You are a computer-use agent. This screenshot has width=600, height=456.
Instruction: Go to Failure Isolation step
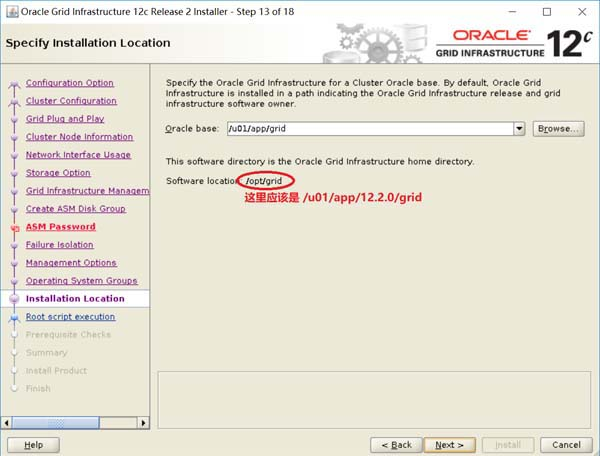pyautogui.click(x=60, y=245)
